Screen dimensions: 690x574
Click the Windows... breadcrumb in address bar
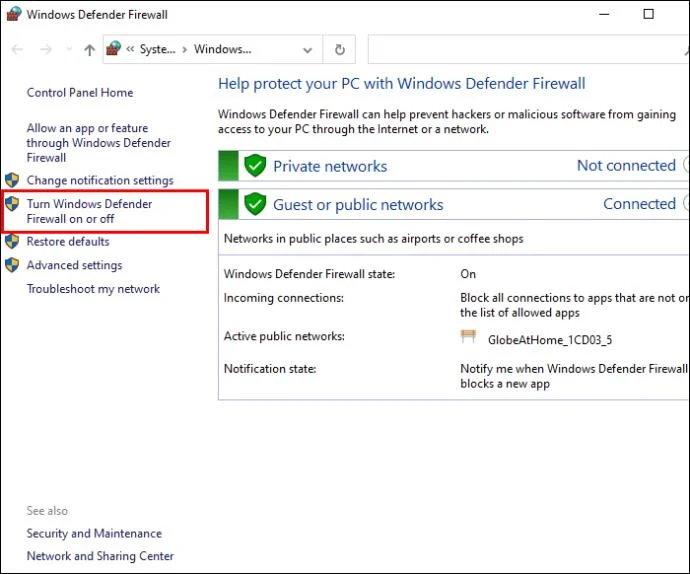(x=223, y=49)
